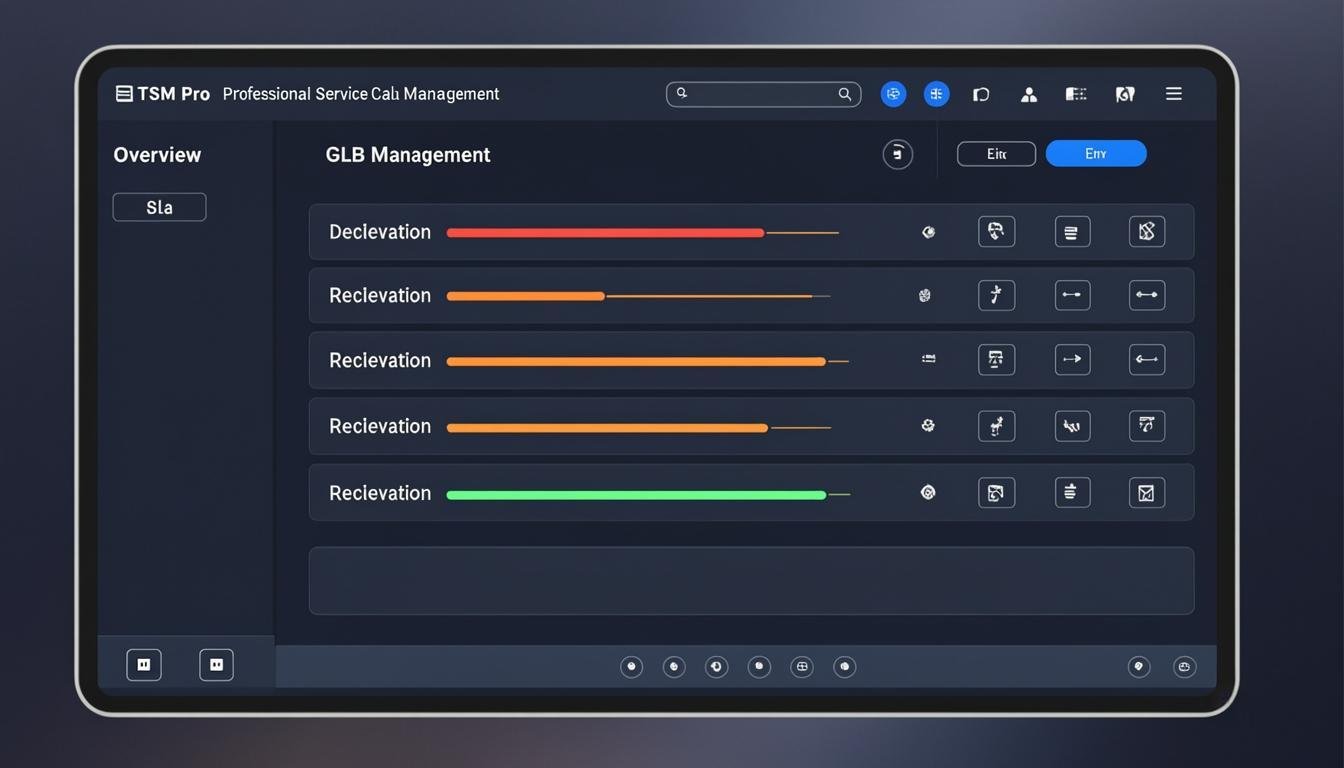Open the chat bubble icon in top bar
Image resolution: width=1344 pixels, height=768 pixels.
[981, 94]
